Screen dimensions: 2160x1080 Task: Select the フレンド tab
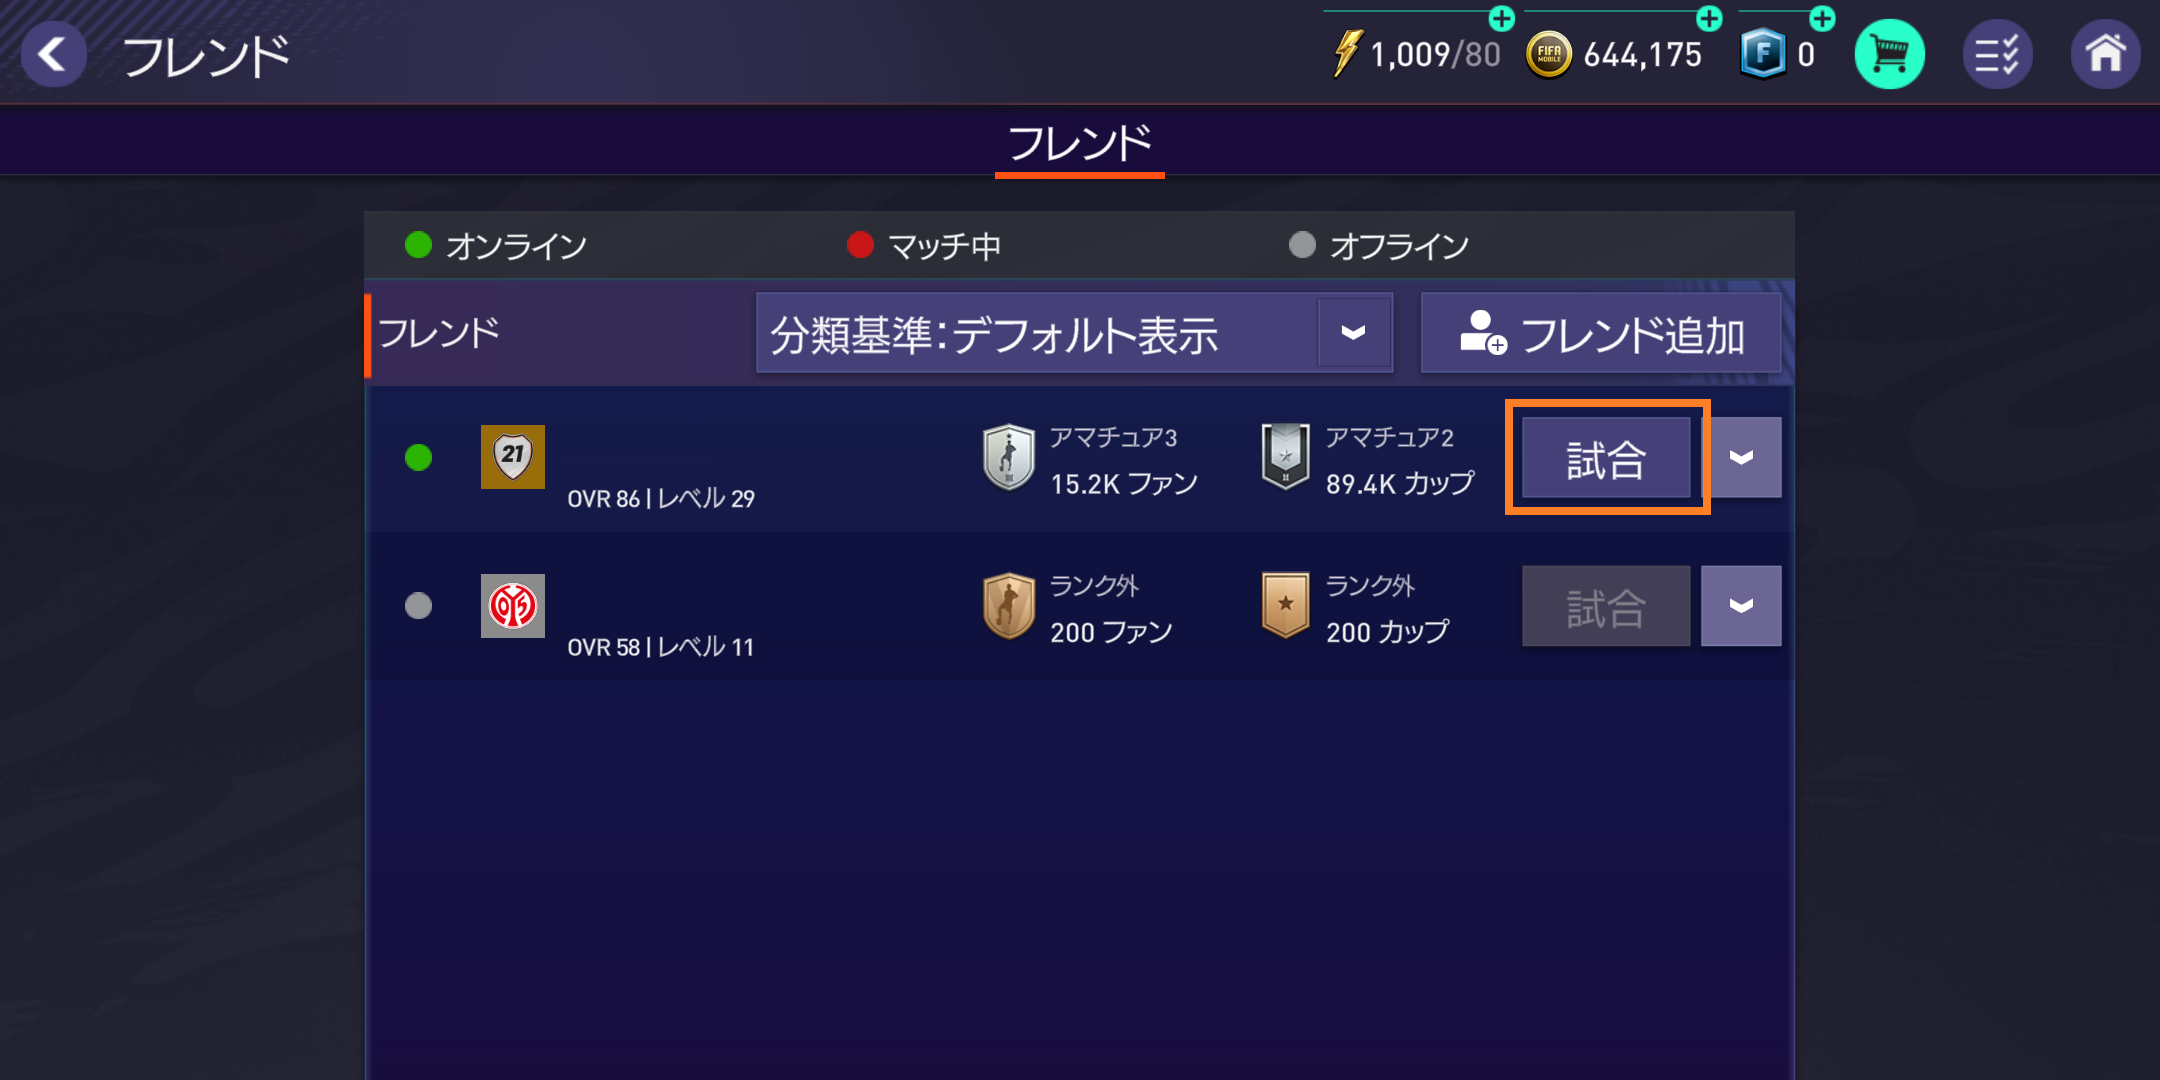pos(1080,145)
